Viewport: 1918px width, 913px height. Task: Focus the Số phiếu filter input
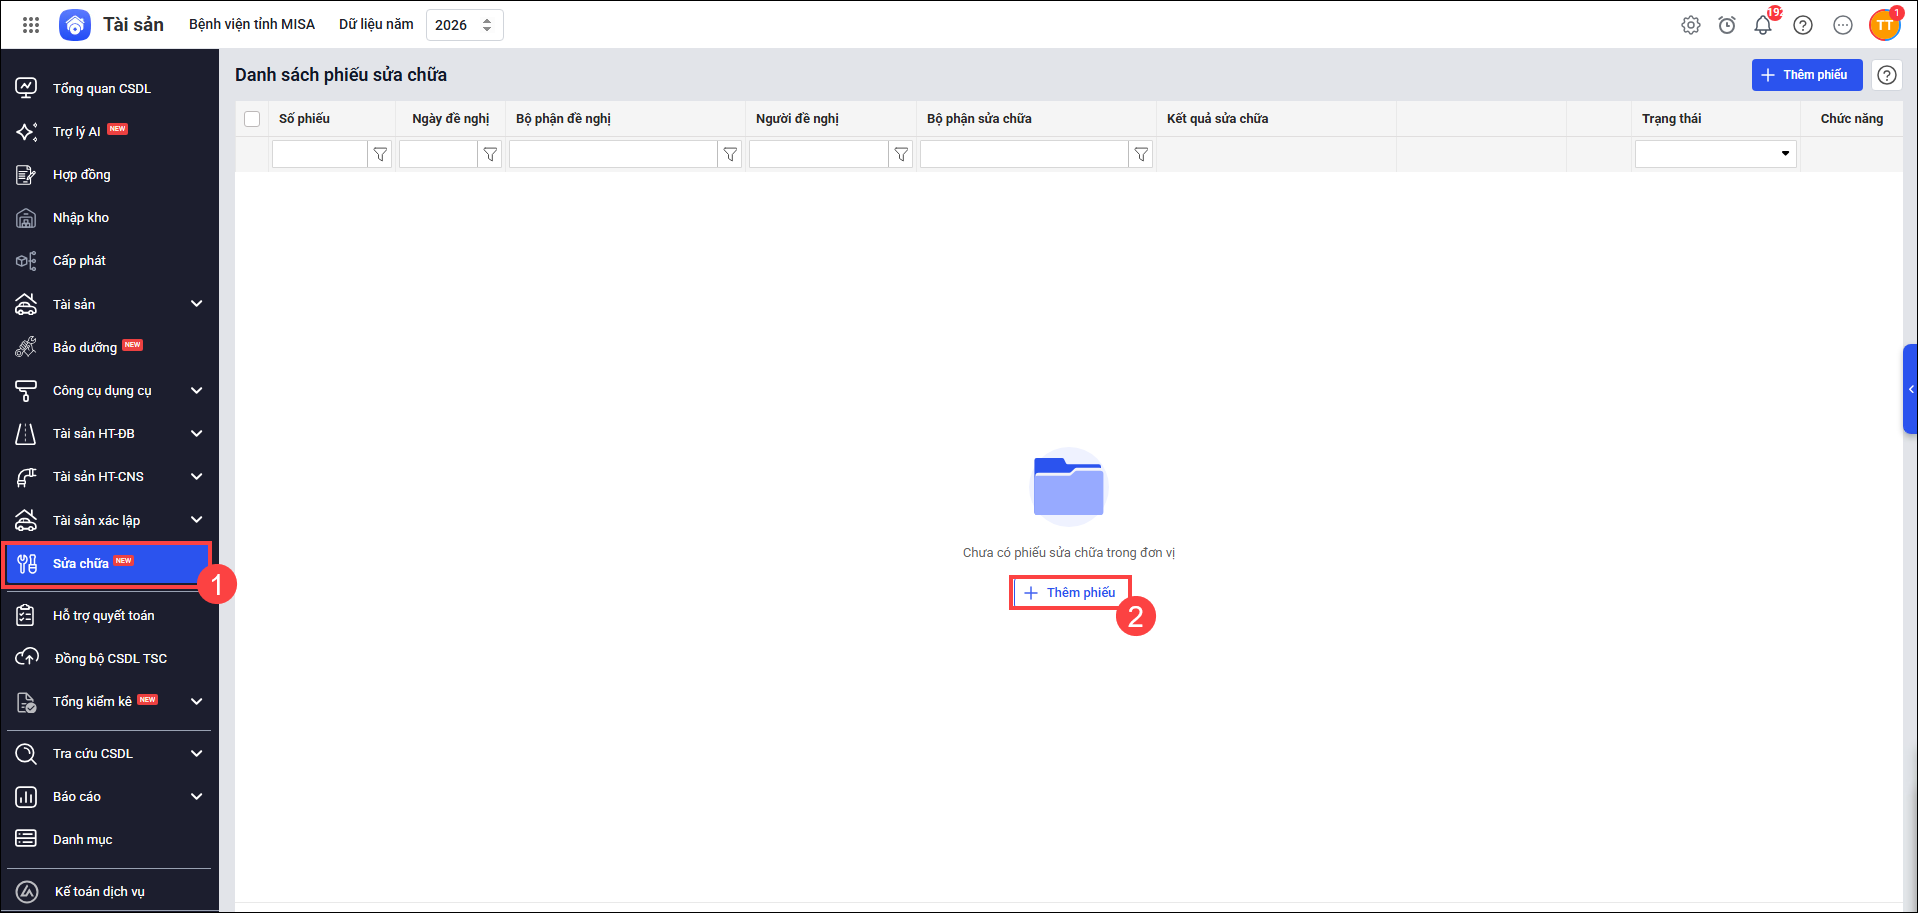[x=320, y=154]
